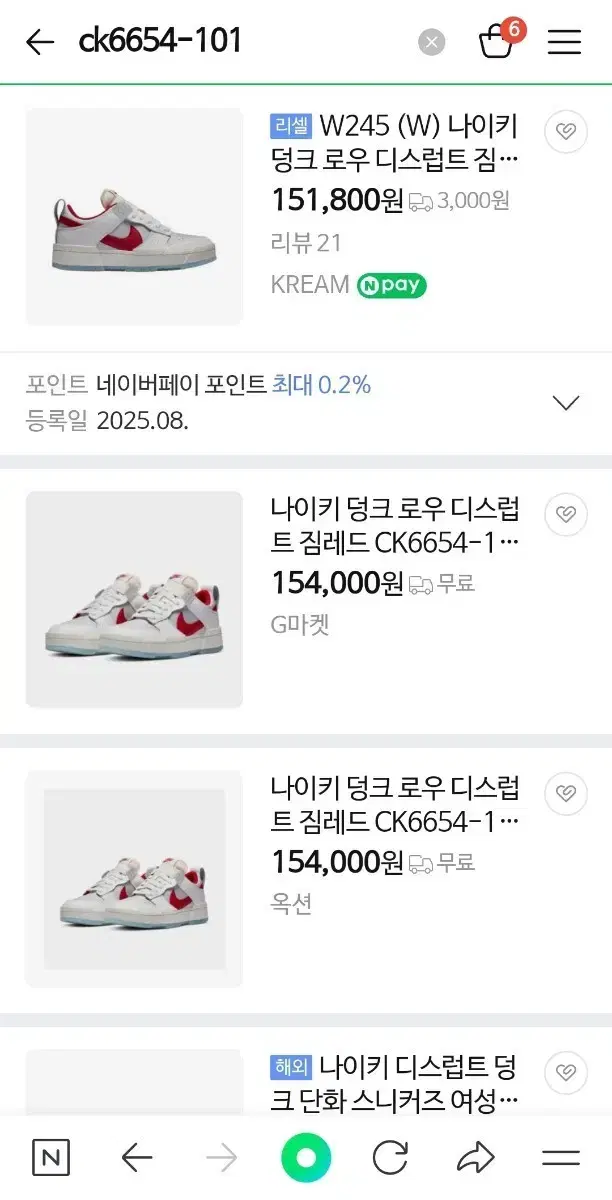Tap the green Naver search circle button

click(306, 1158)
